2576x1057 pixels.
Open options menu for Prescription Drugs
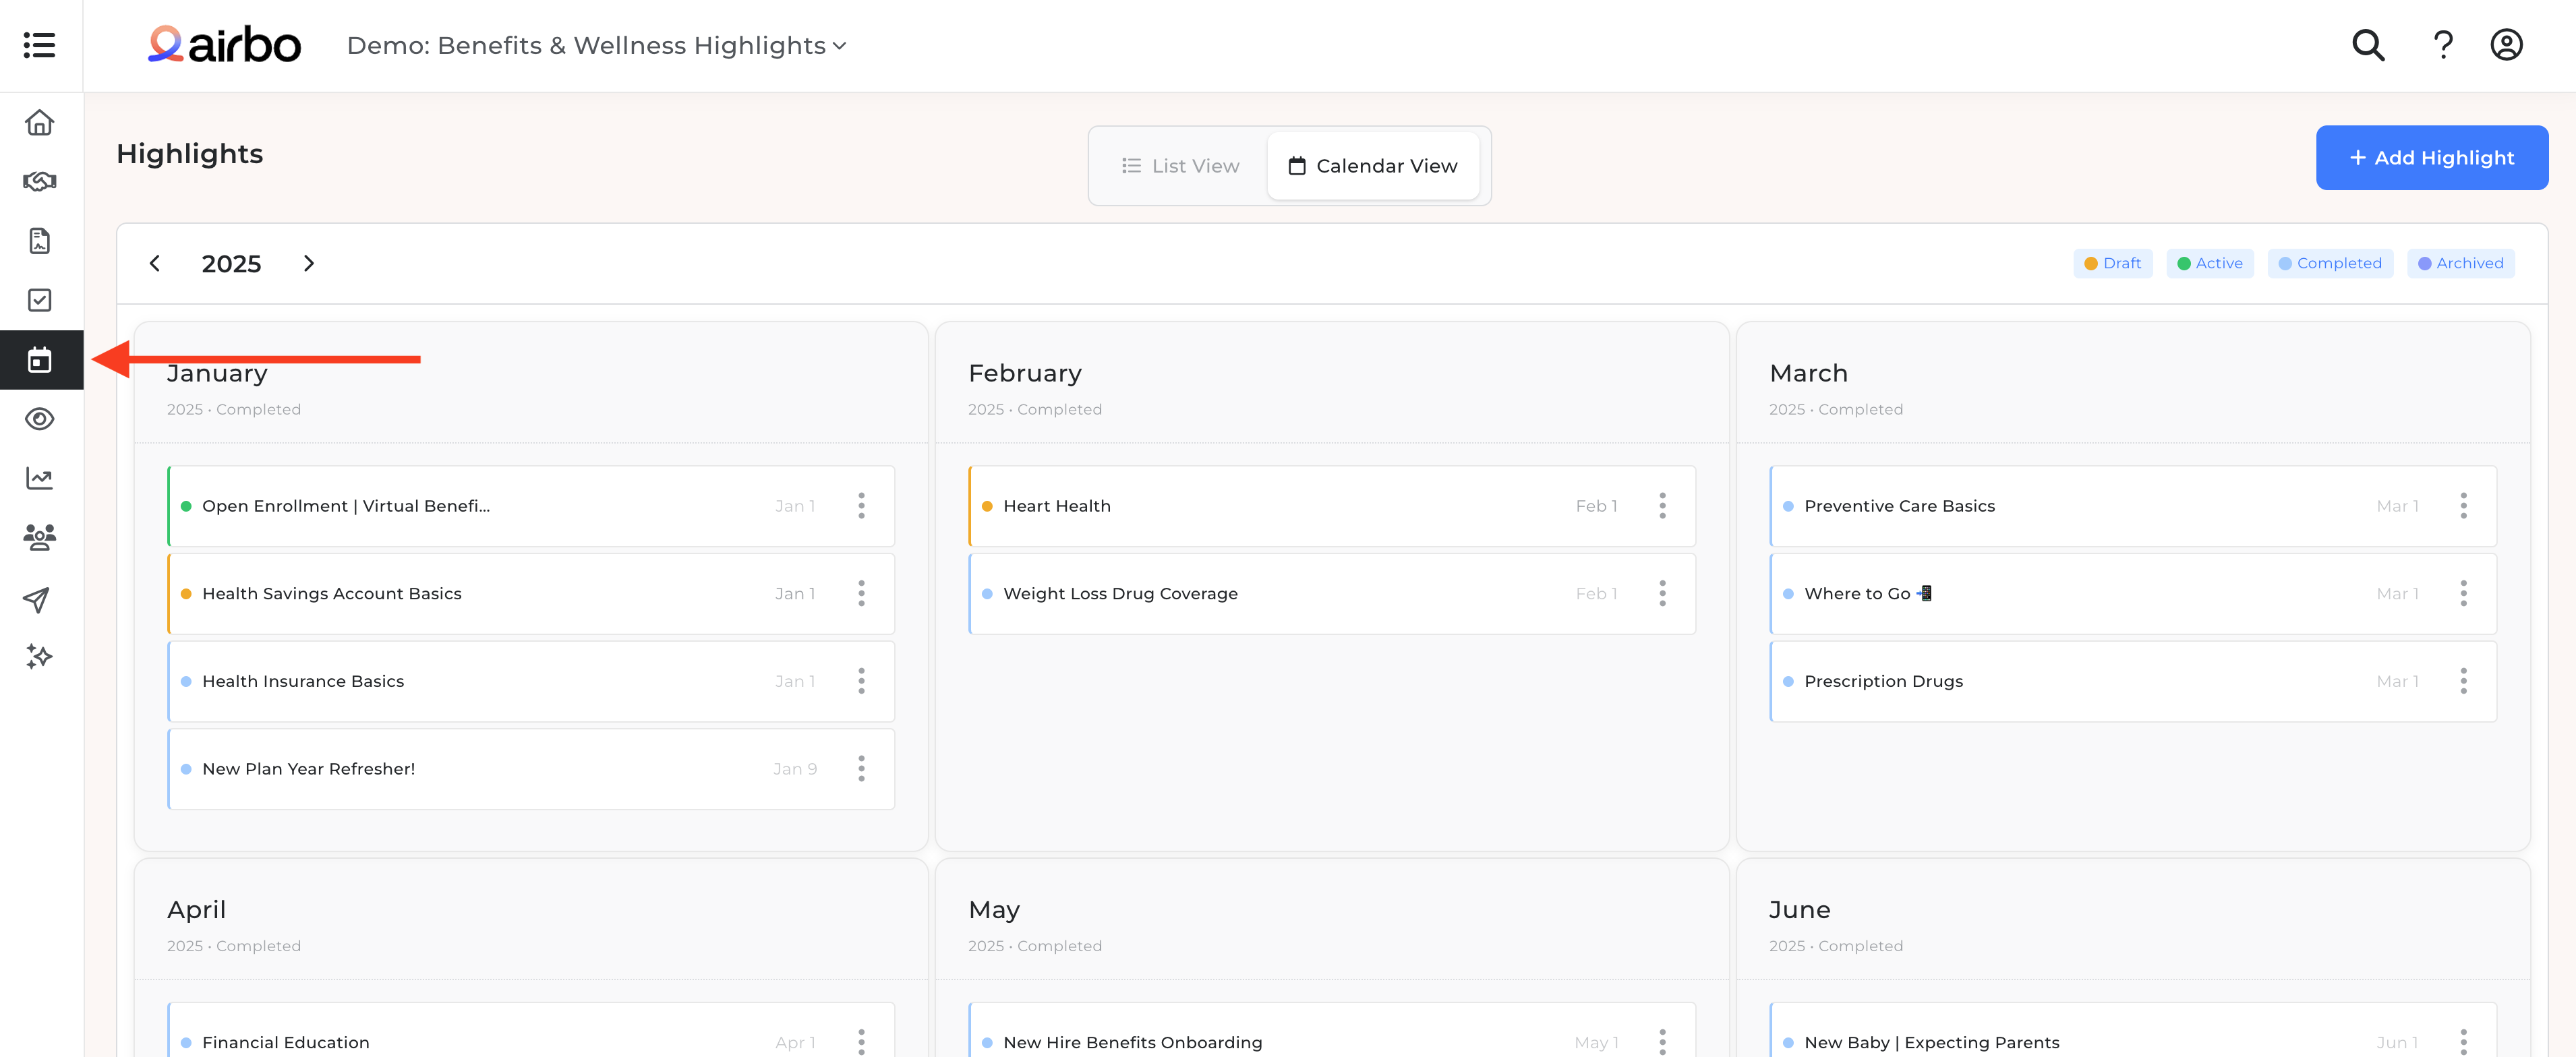pyautogui.click(x=2463, y=681)
